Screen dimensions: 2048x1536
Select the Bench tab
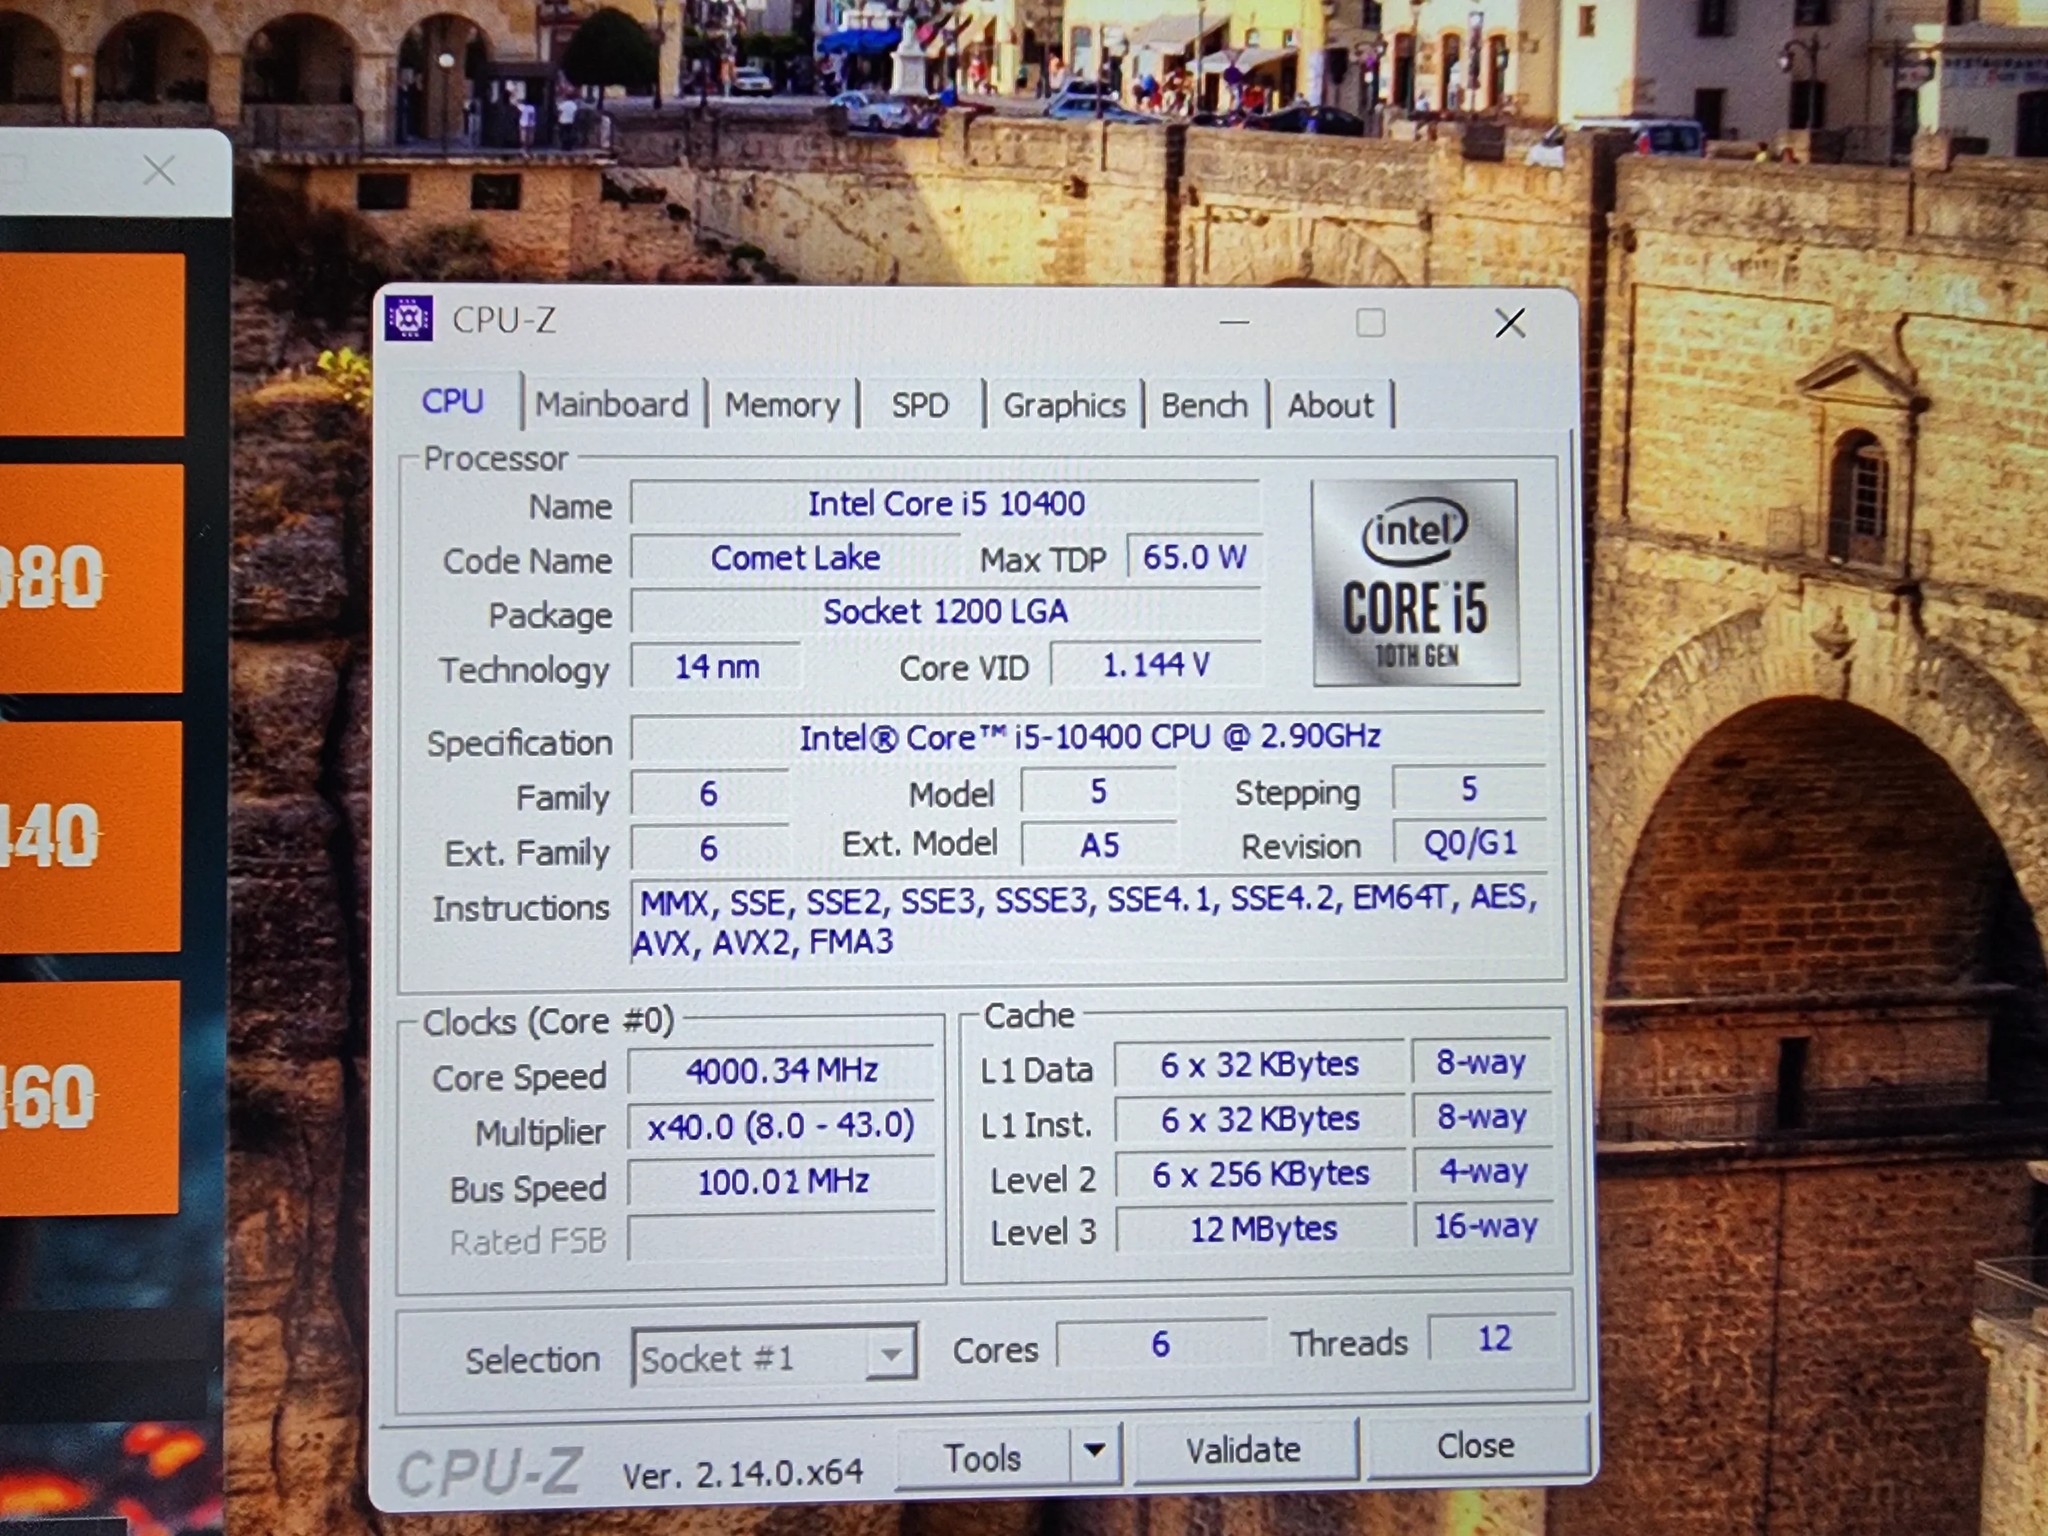pyautogui.click(x=1204, y=405)
